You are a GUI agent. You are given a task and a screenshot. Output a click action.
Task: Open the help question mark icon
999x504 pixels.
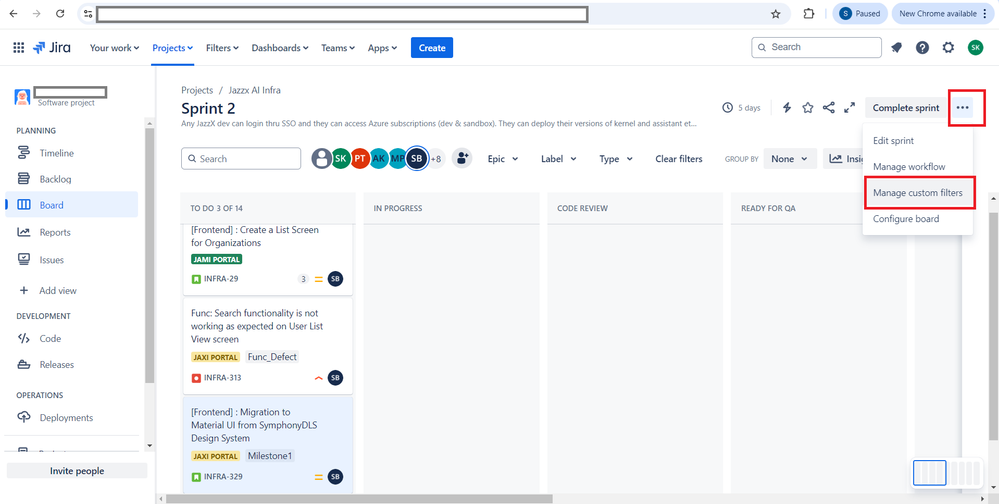[923, 48]
